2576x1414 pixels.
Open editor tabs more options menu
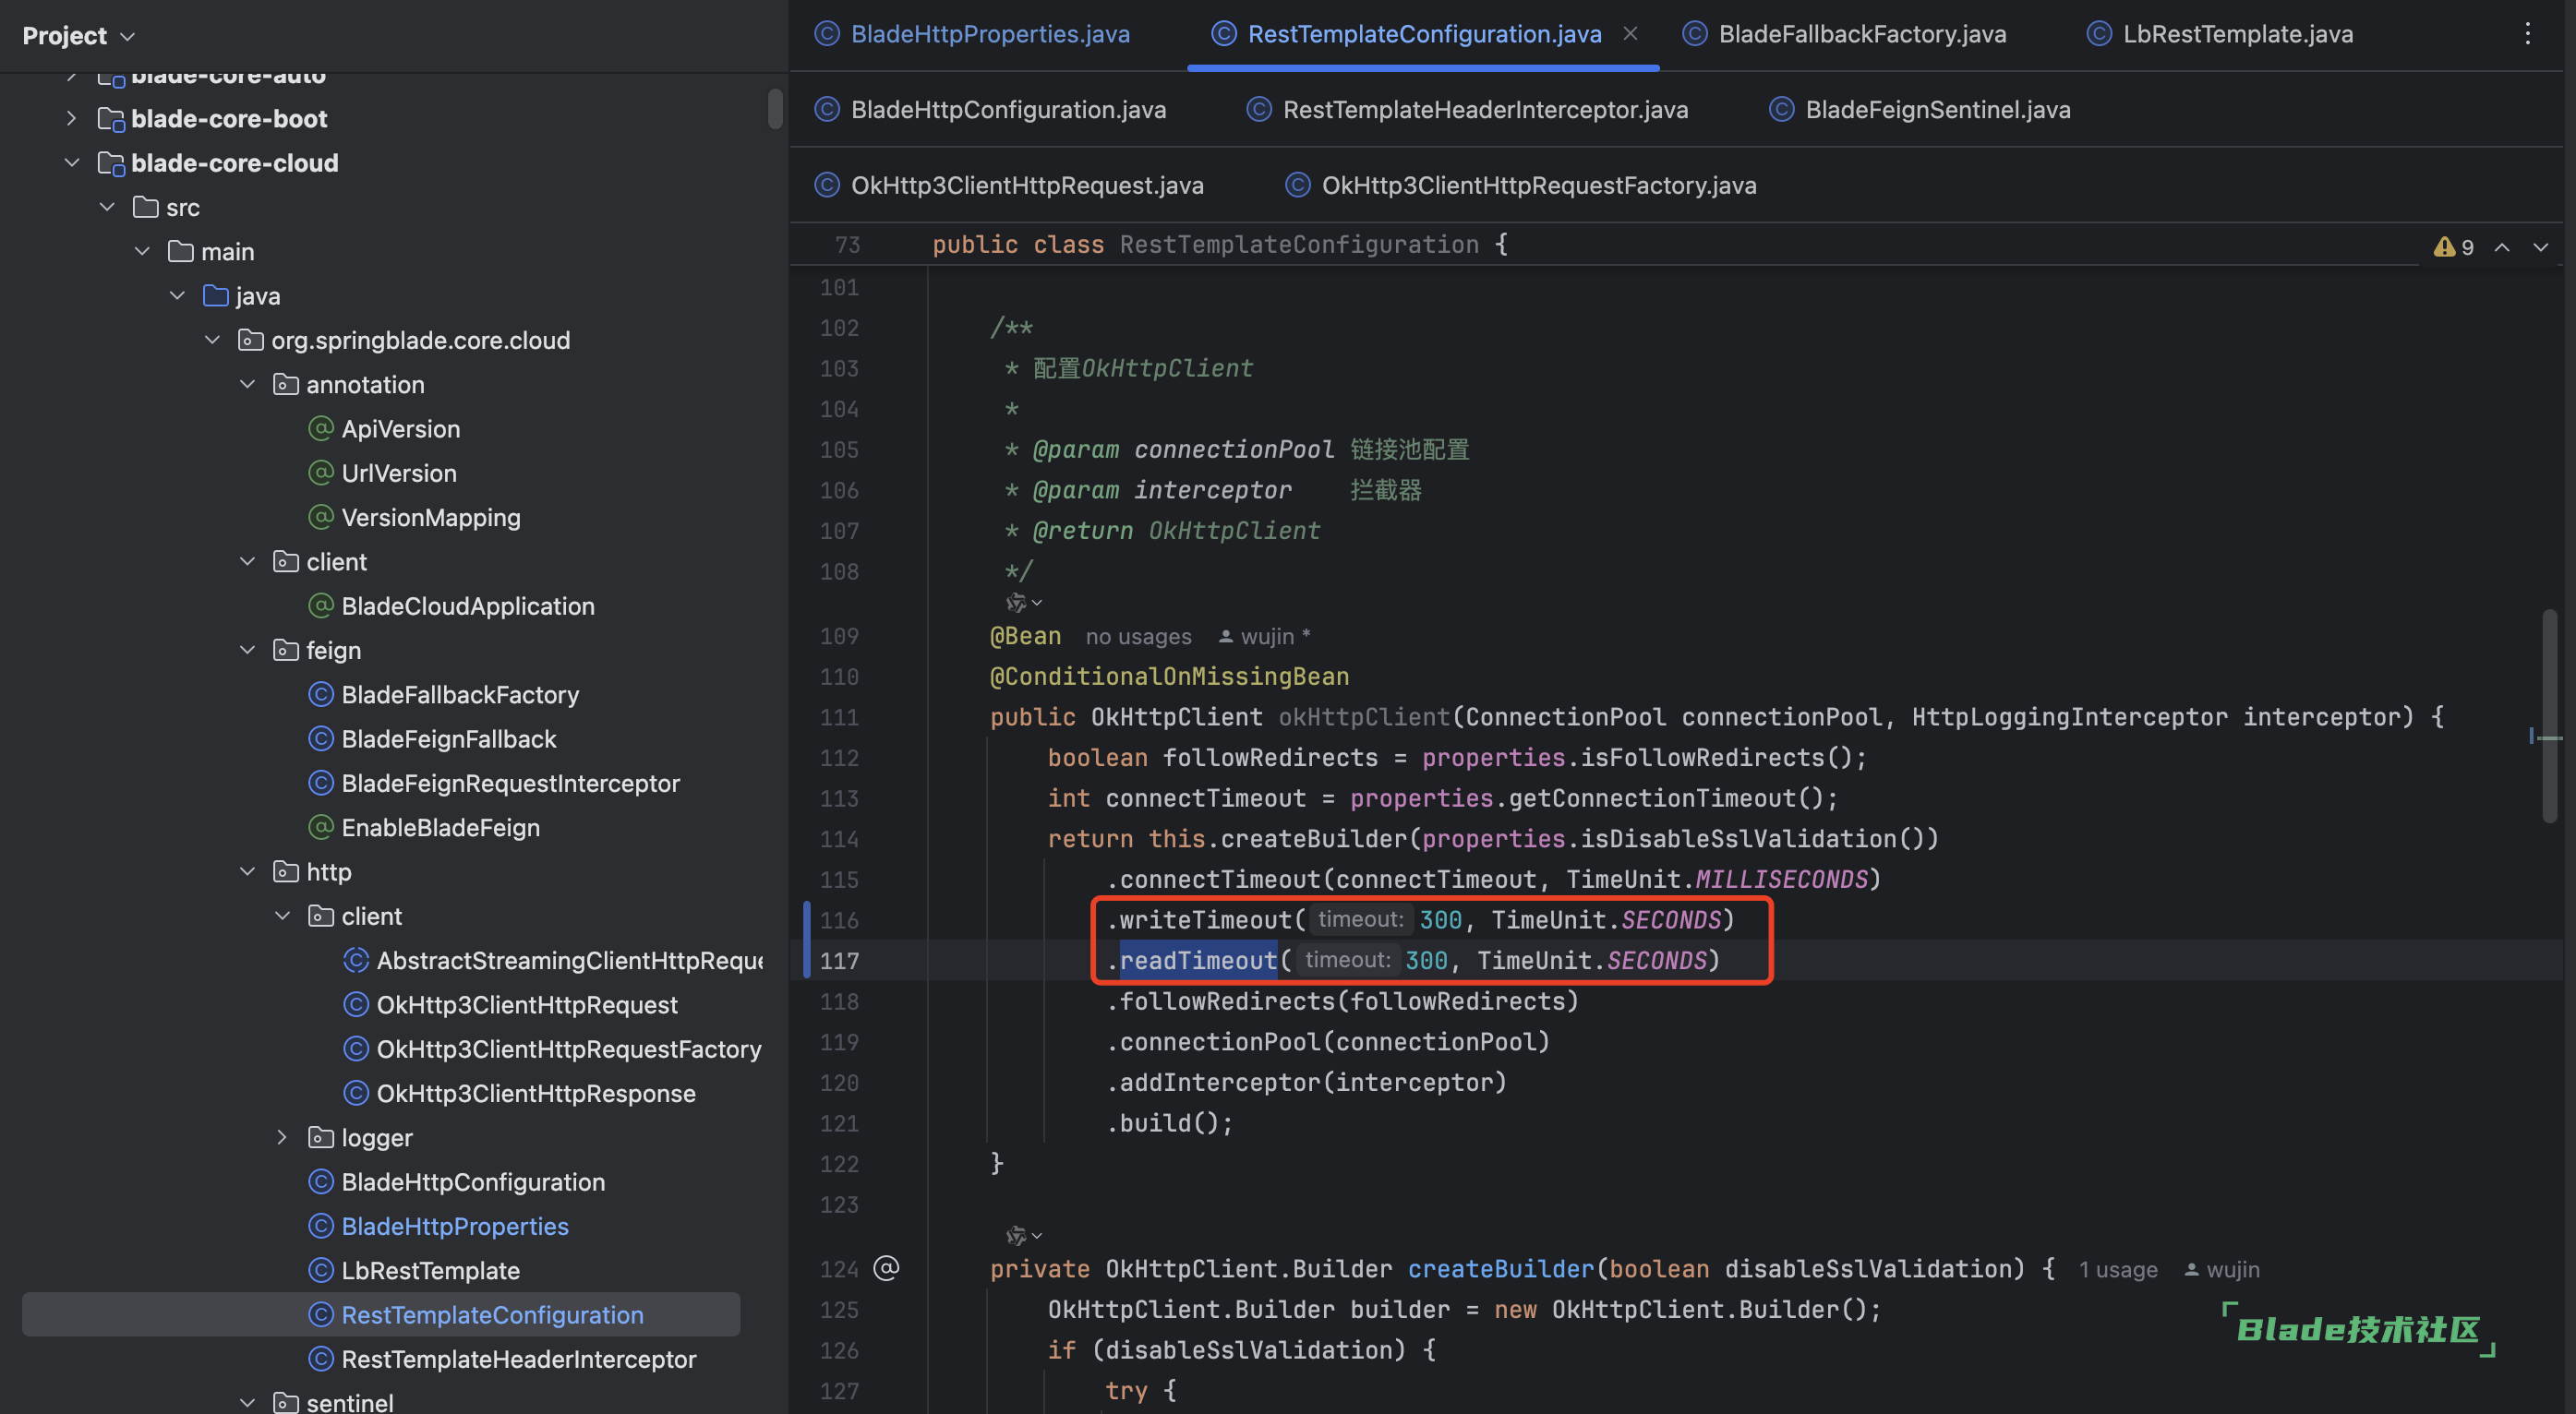2527,34
